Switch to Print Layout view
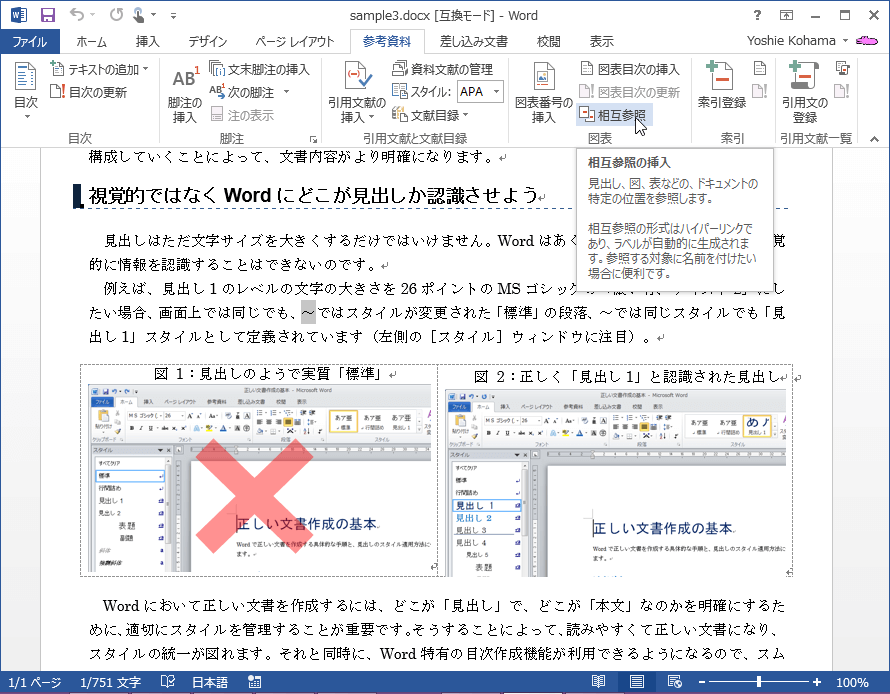The height and width of the screenshot is (694, 890). pyautogui.click(x=636, y=682)
